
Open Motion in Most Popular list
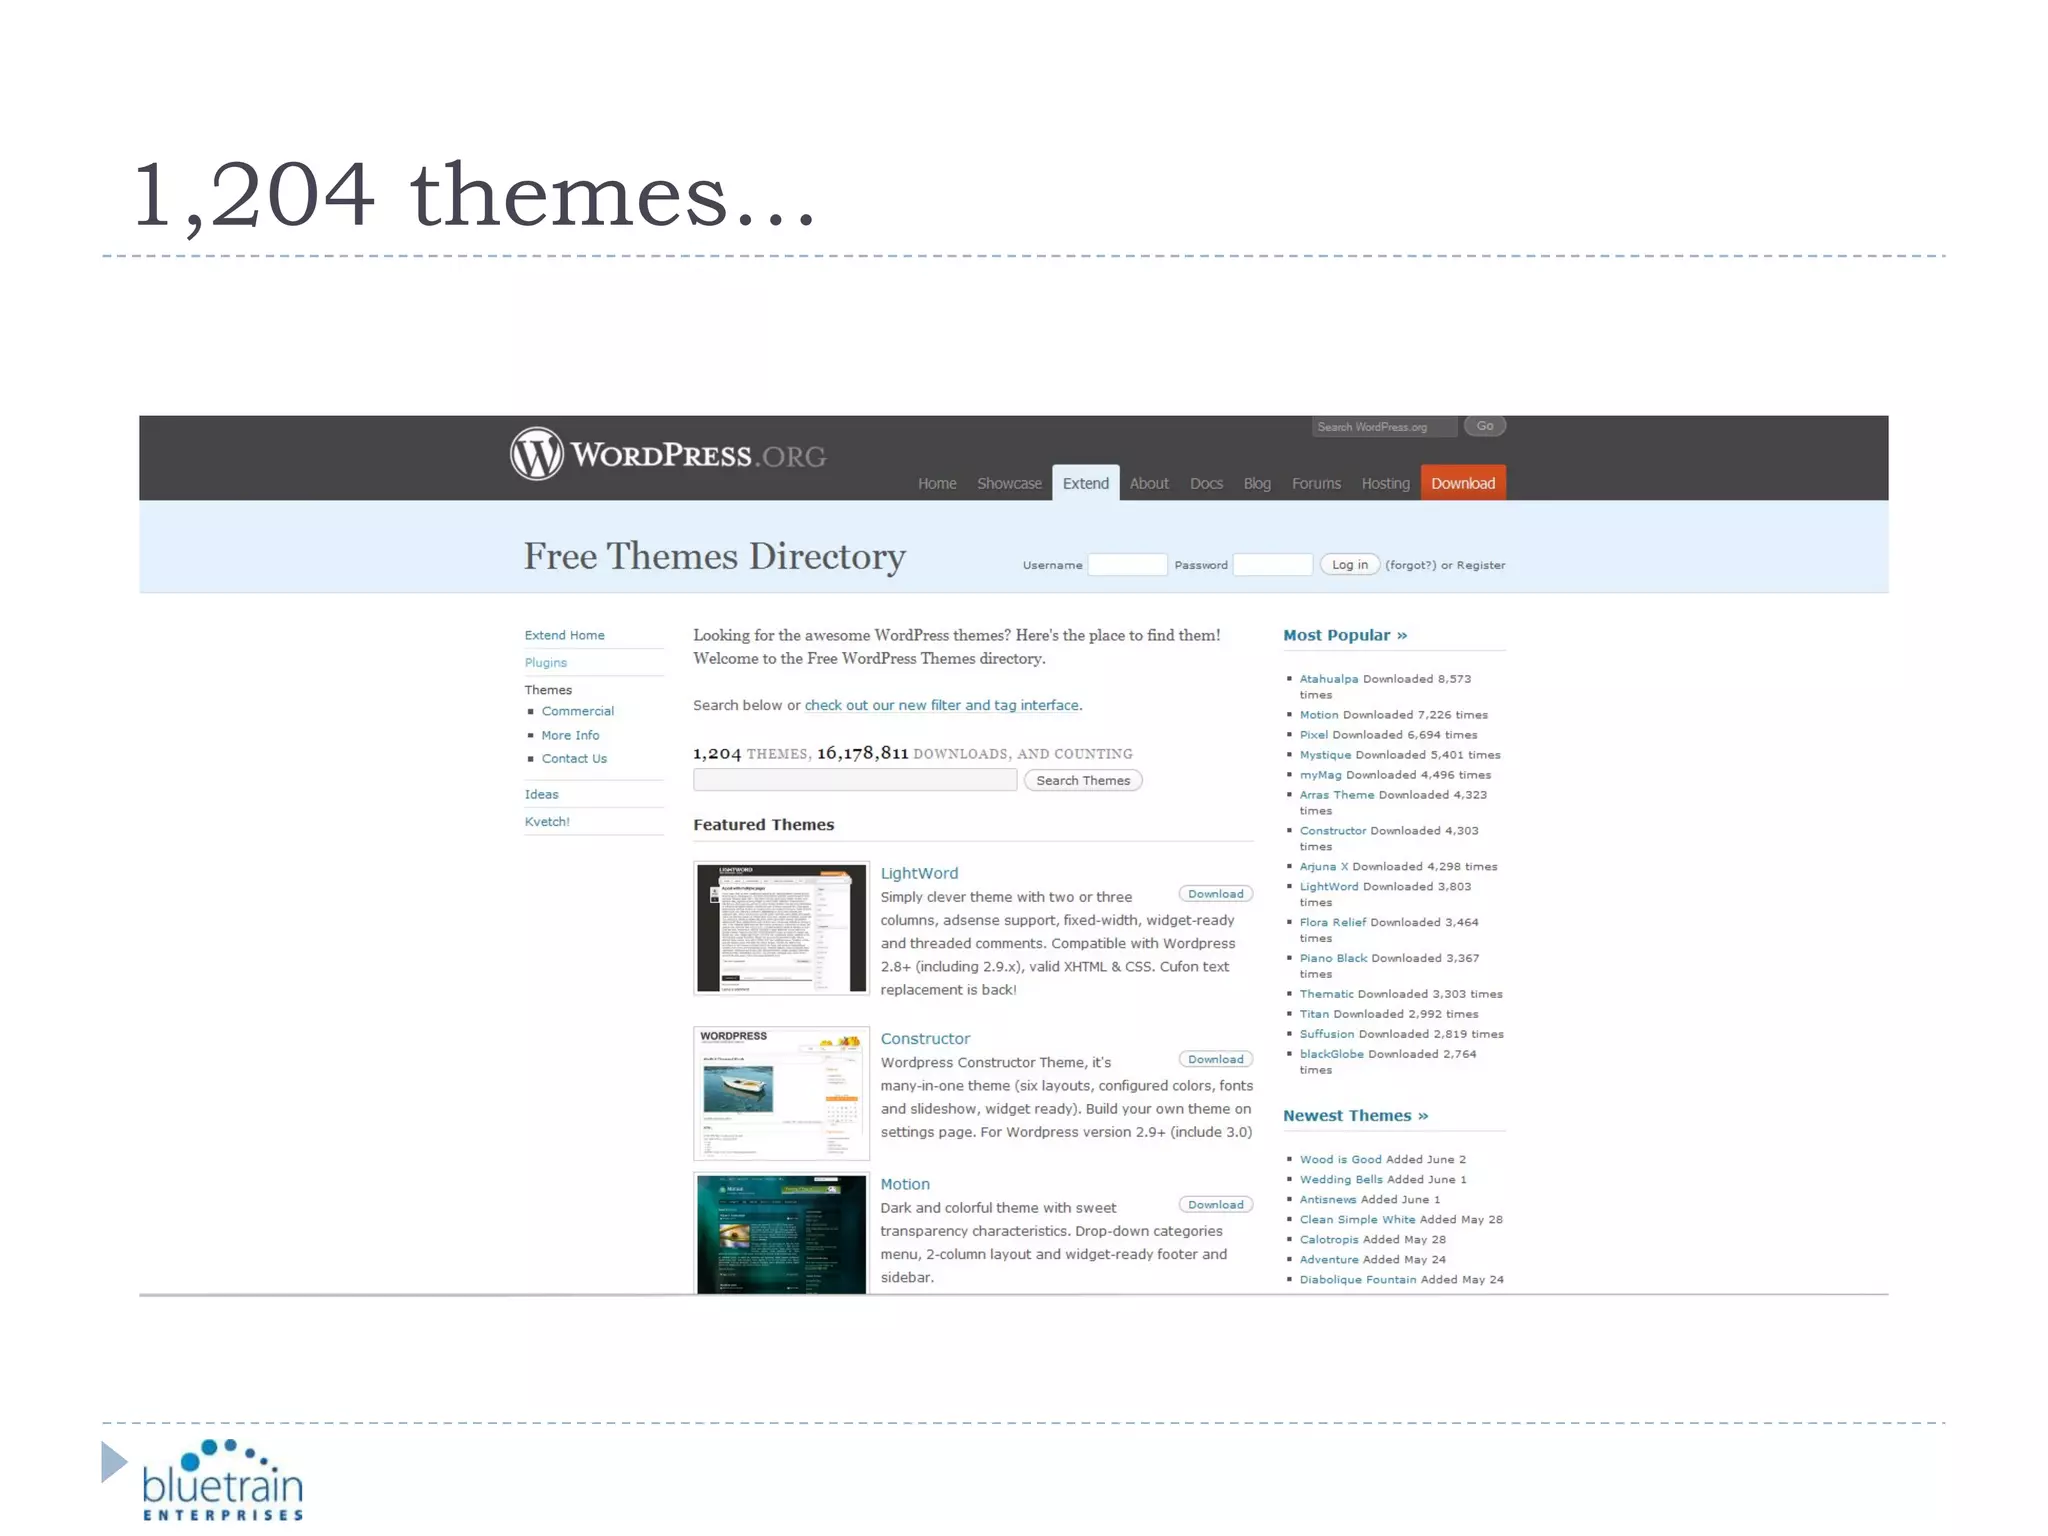pos(1319,715)
